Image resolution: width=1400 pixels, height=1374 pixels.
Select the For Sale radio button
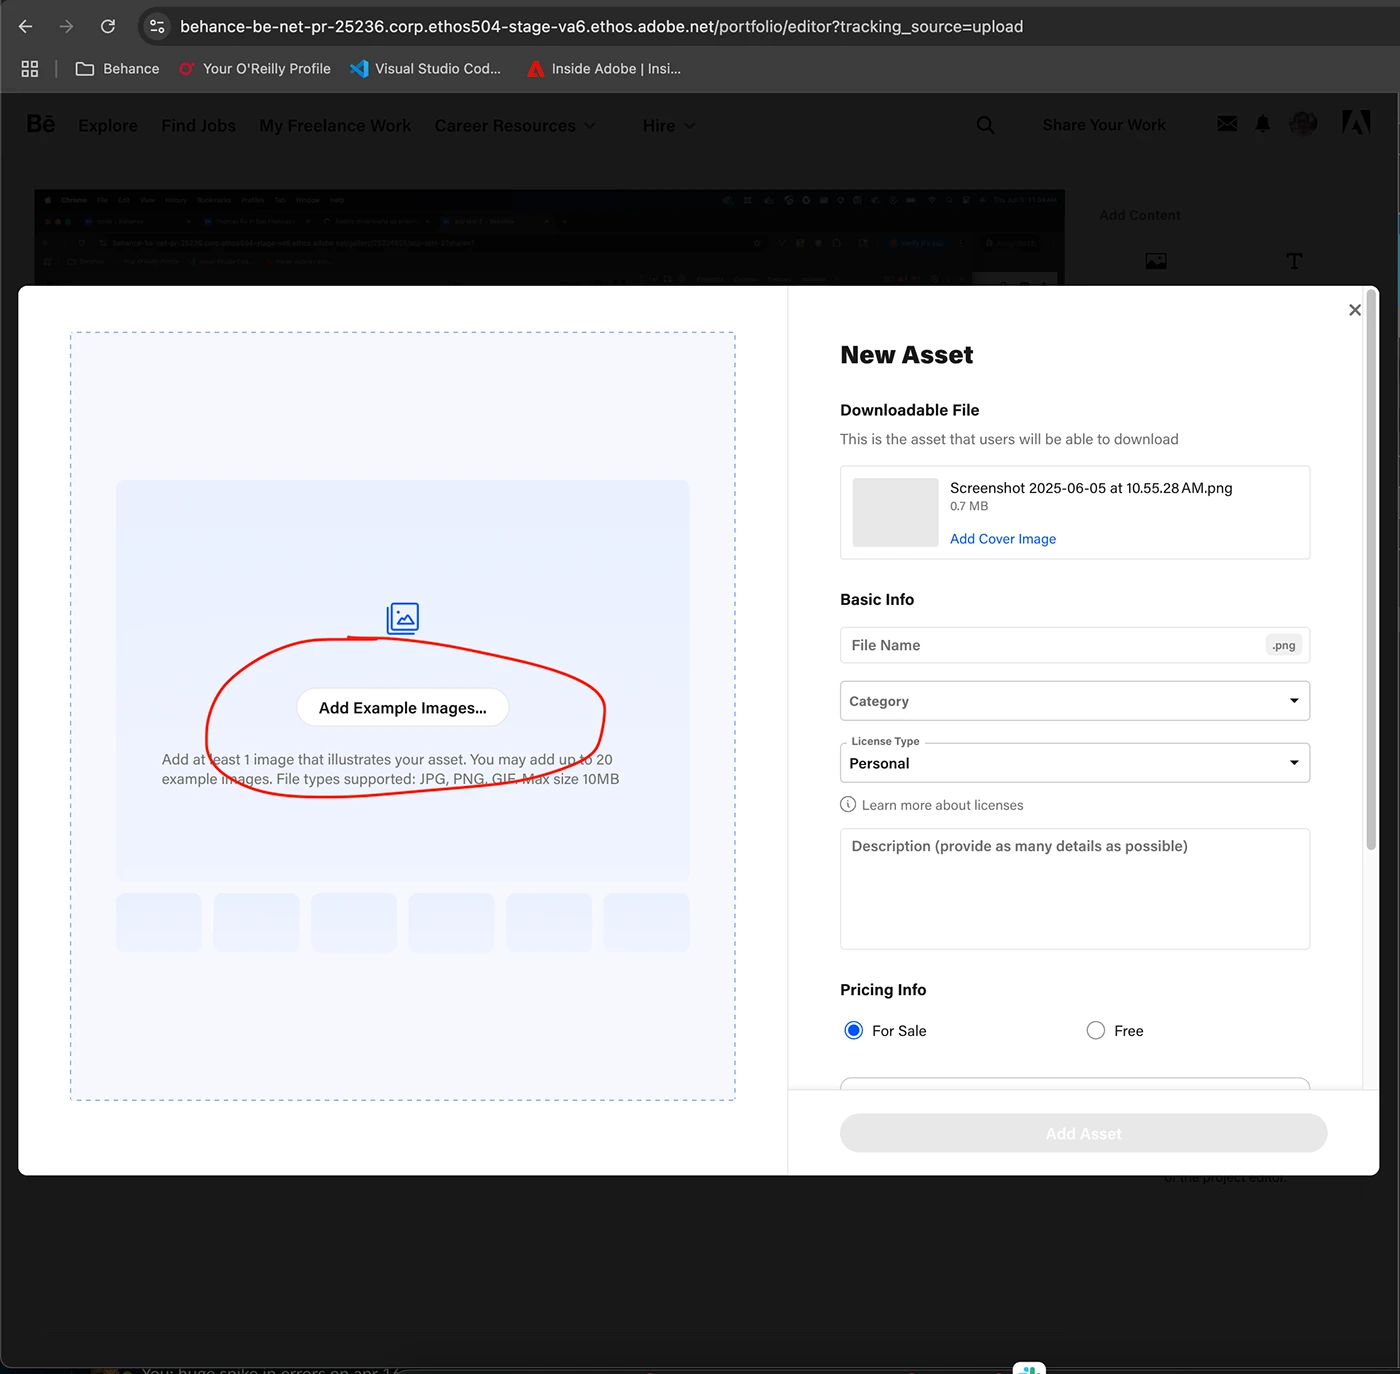click(854, 1031)
